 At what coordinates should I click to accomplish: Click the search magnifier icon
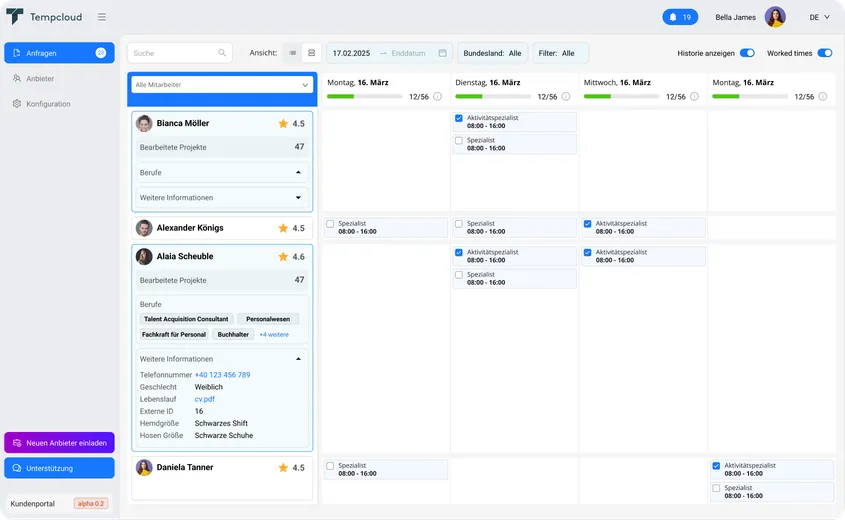tap(222, 53)
